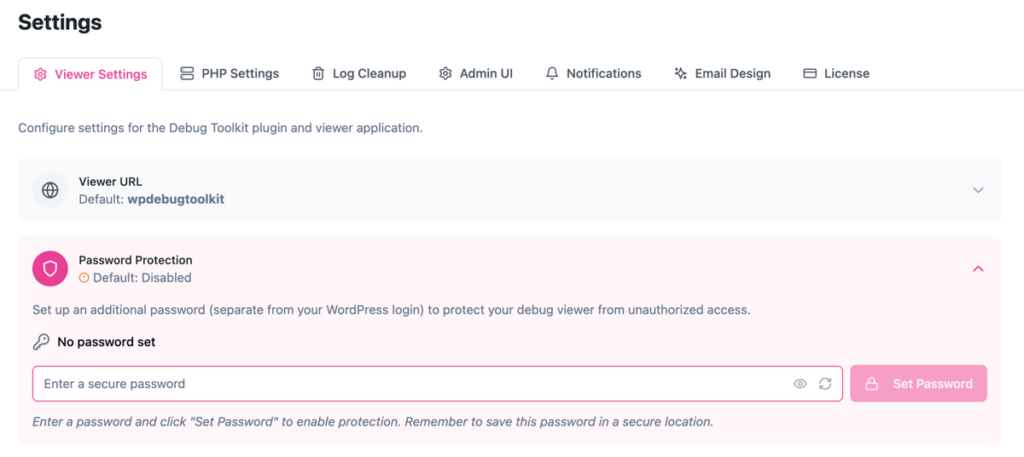Click the globe icon beside Viewer URL
This screenshot has width=1024, height=457.
50,190
